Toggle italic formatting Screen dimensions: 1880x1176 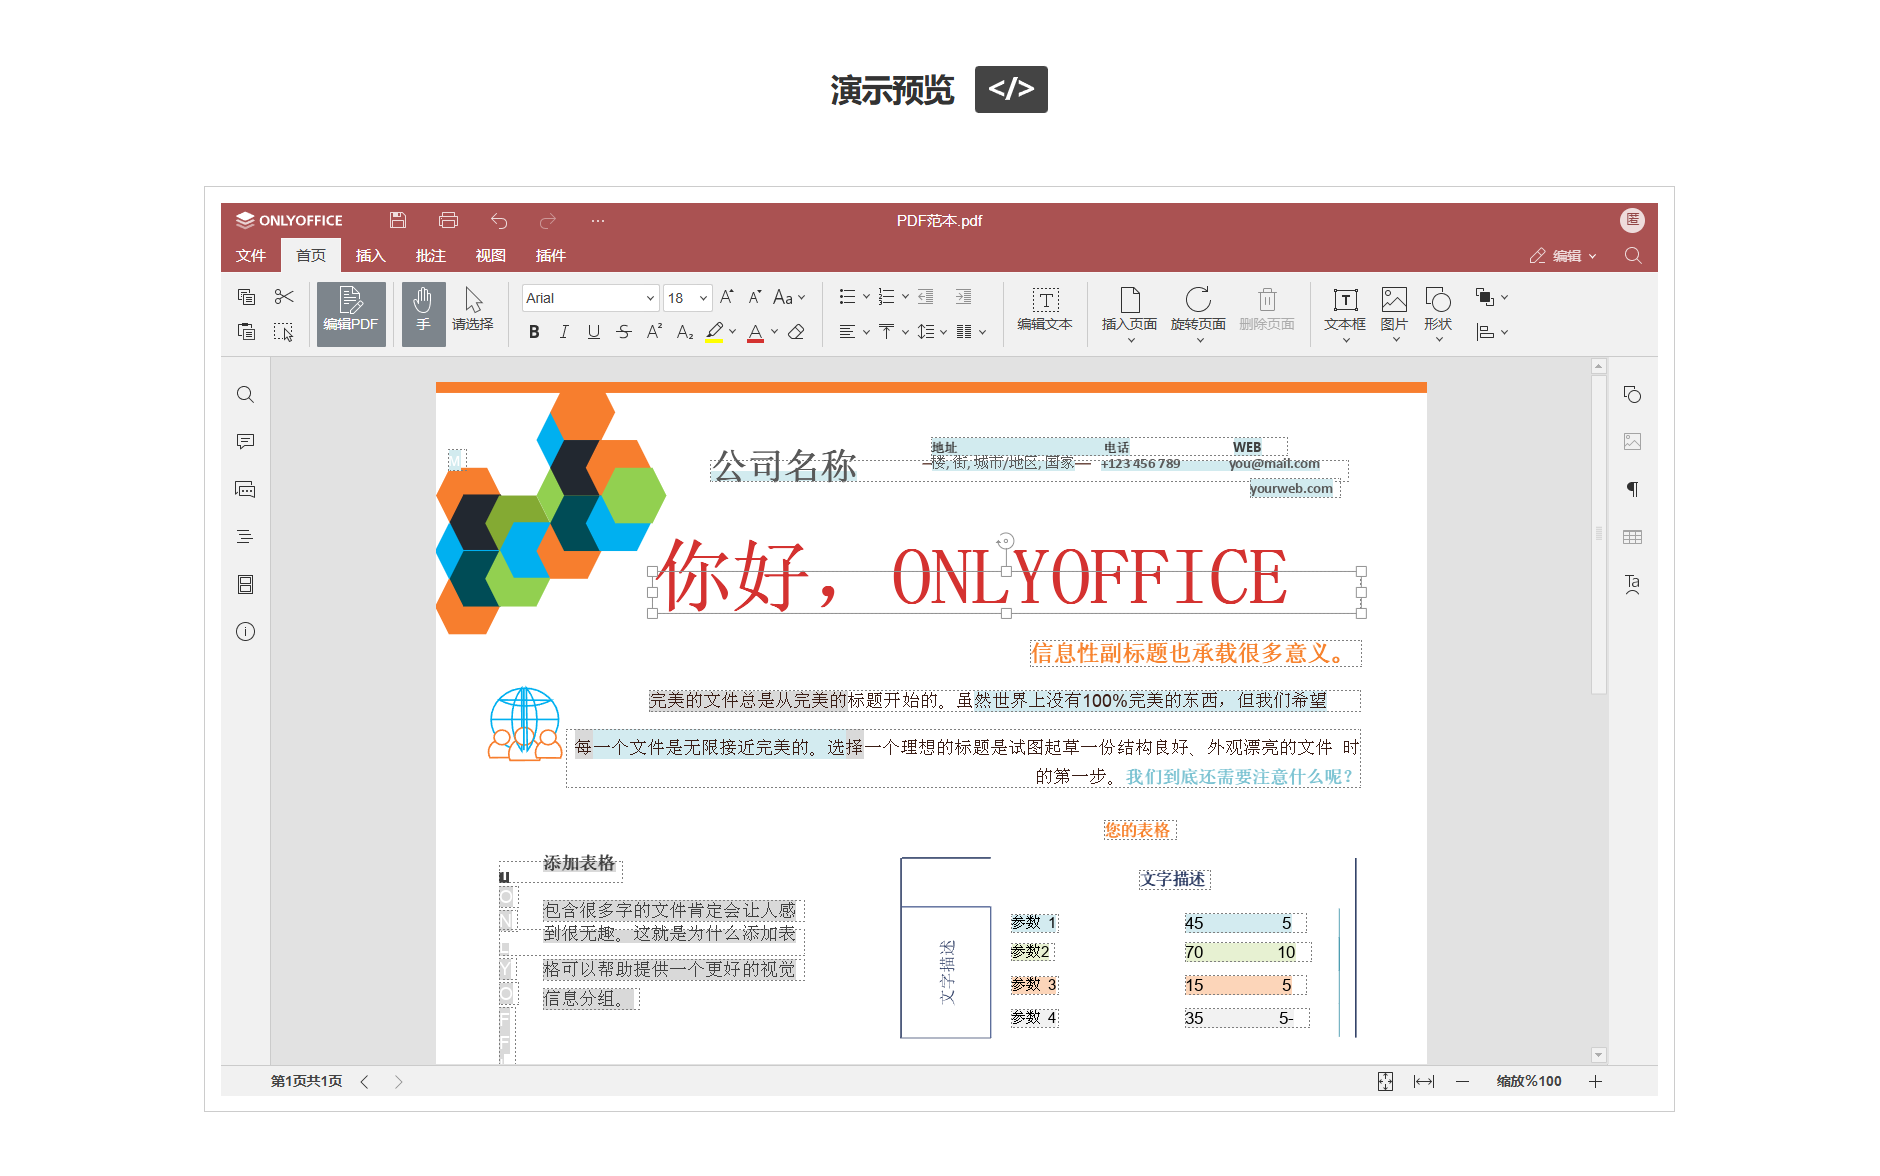click(x=564, y=332)
